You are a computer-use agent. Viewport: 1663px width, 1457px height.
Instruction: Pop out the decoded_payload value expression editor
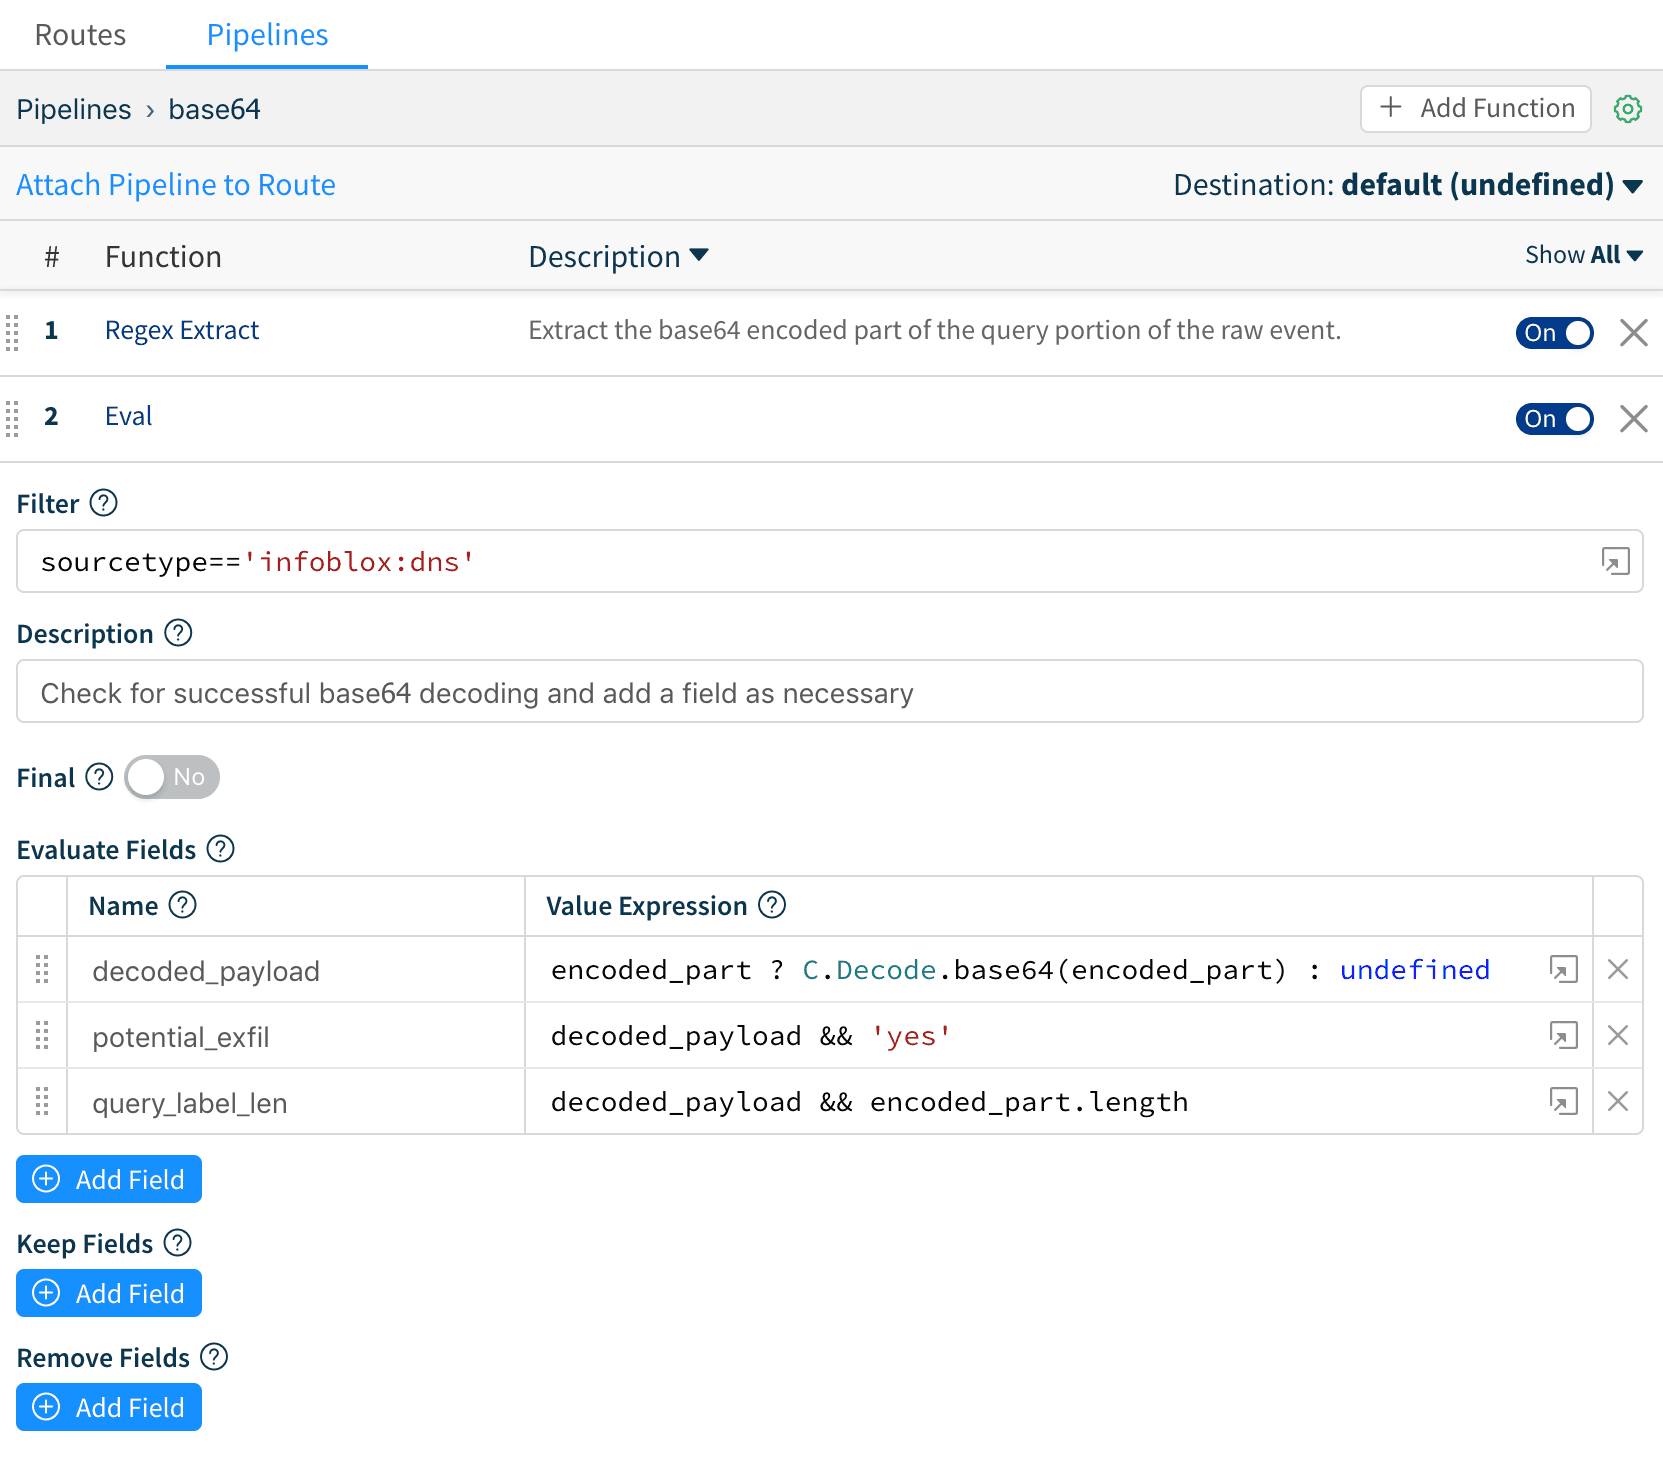pos(1562,969)
